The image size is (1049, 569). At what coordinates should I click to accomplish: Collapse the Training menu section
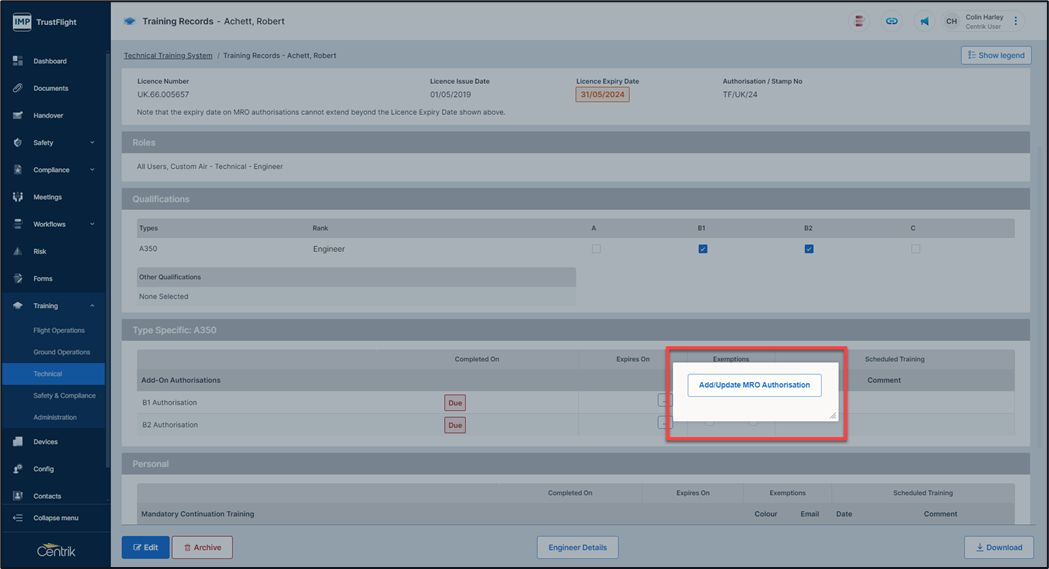(x=92, y=306)
